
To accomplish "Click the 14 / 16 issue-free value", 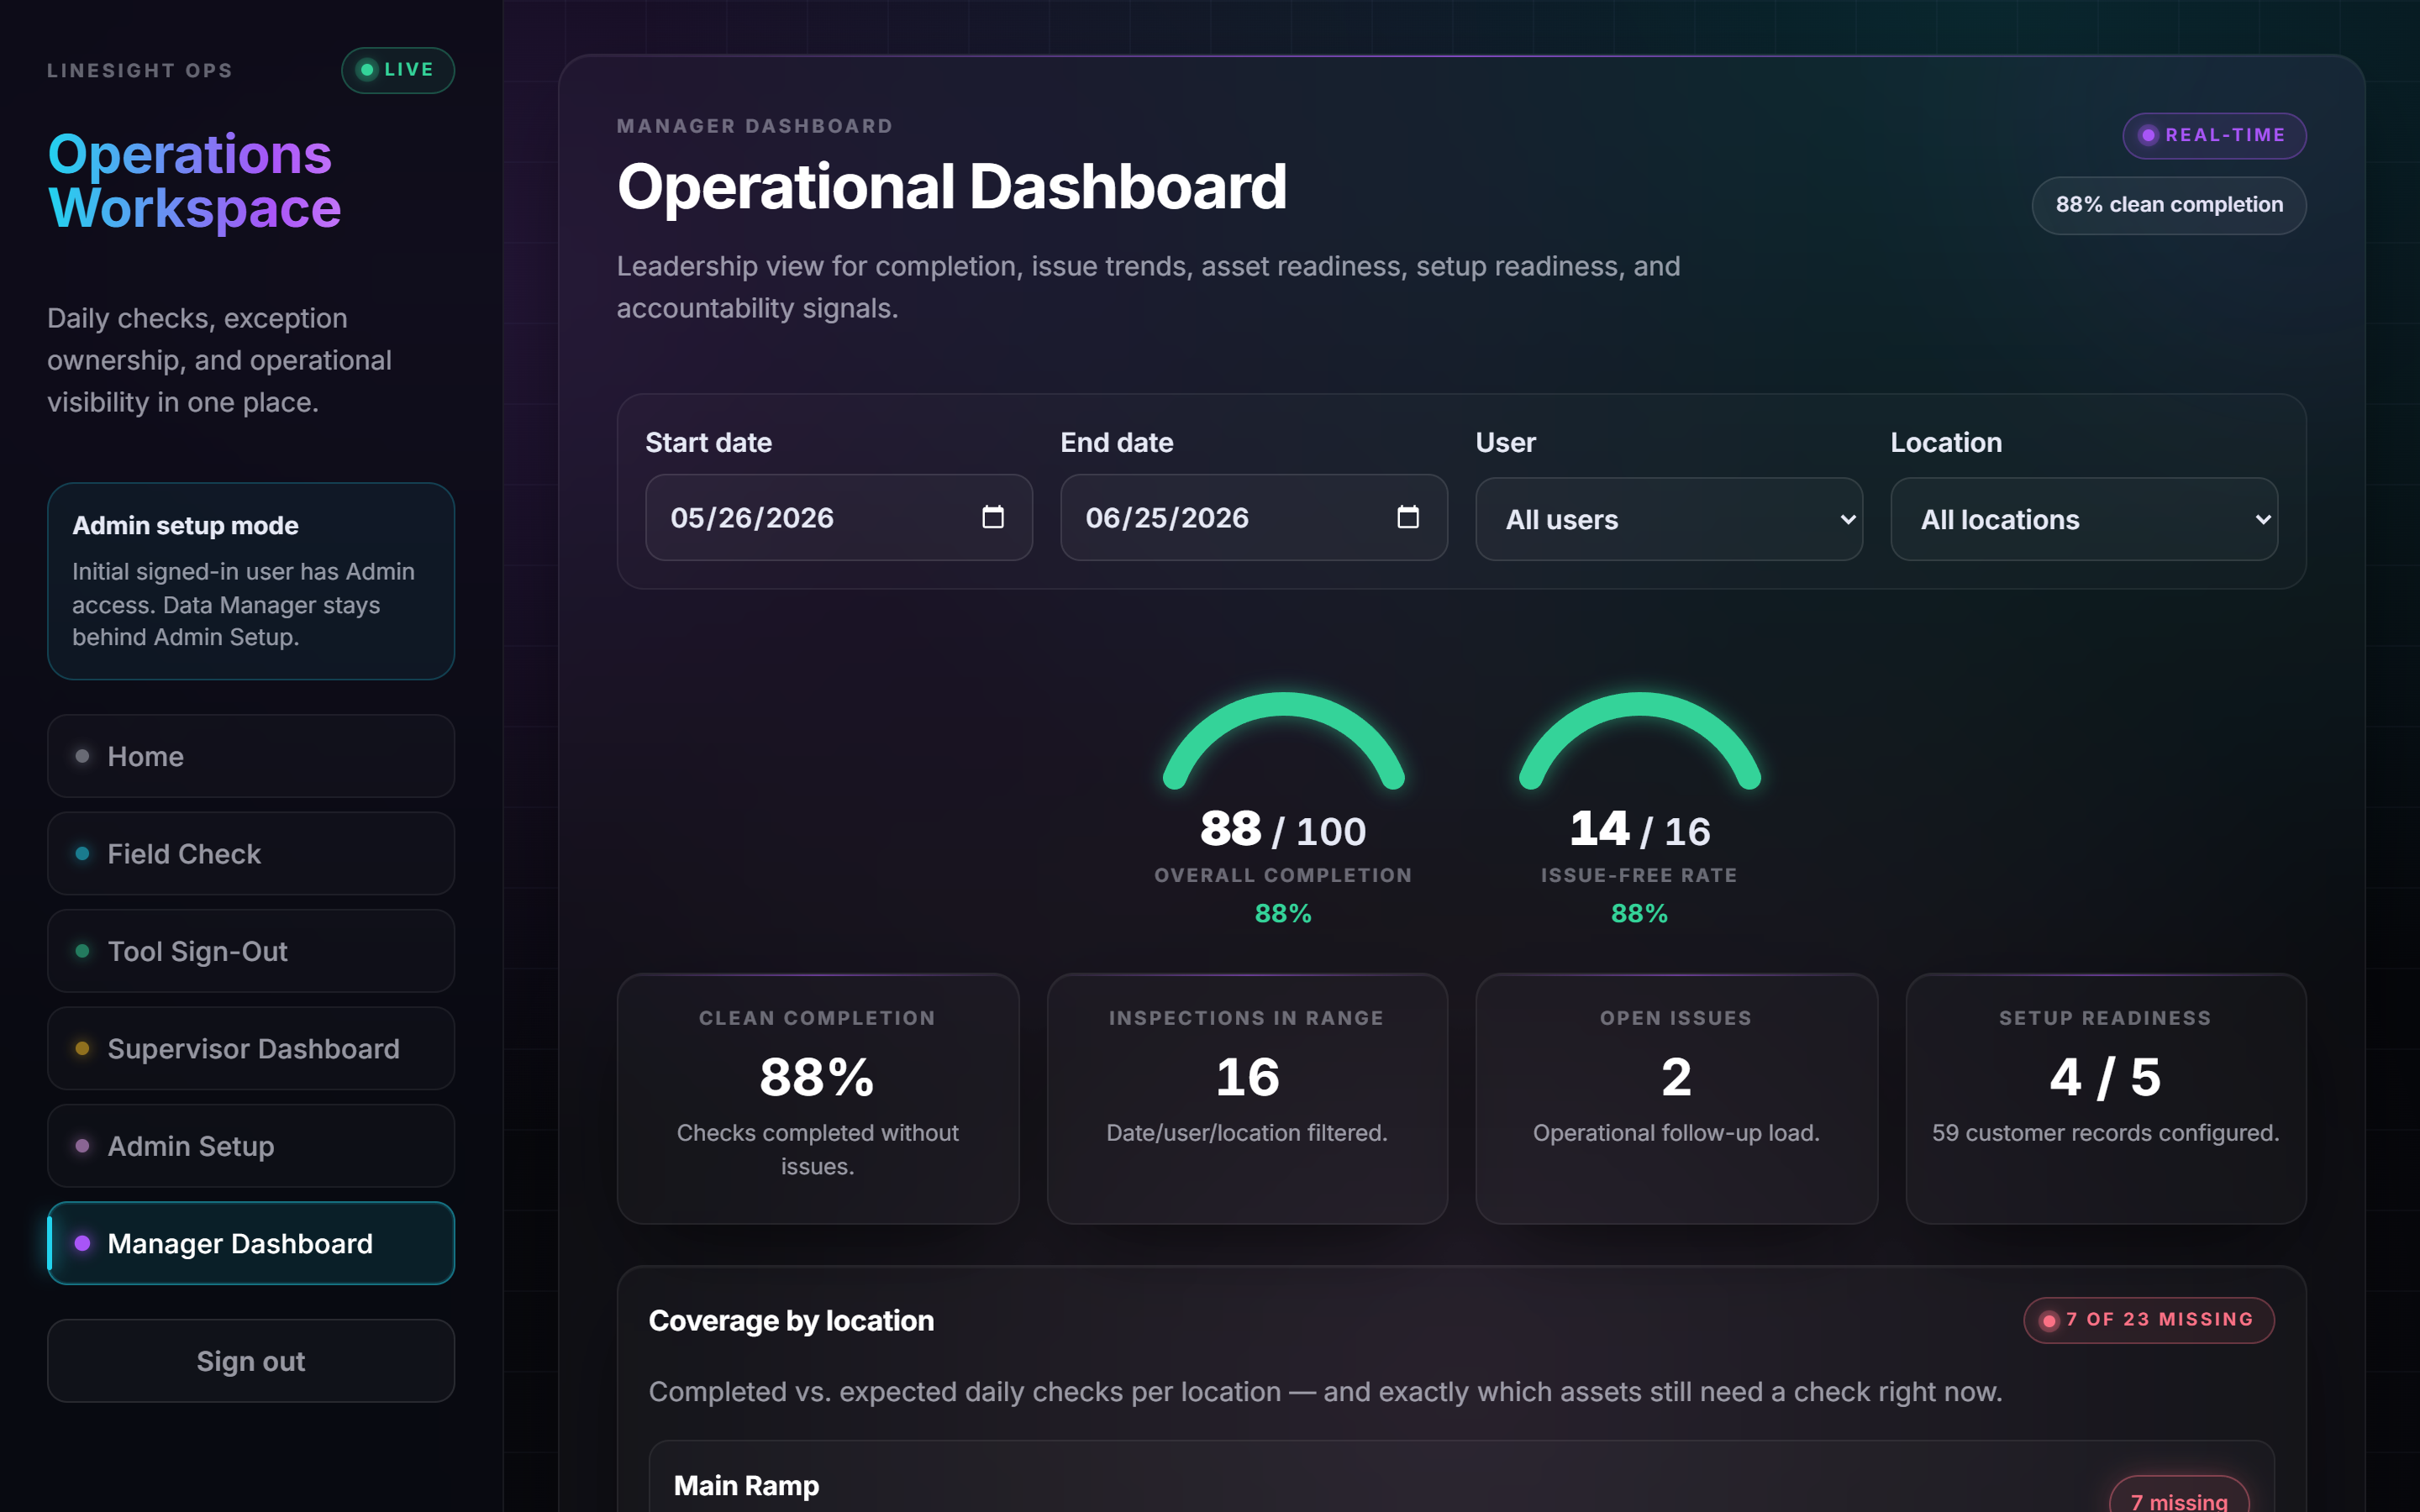I will coord(1639,829).
